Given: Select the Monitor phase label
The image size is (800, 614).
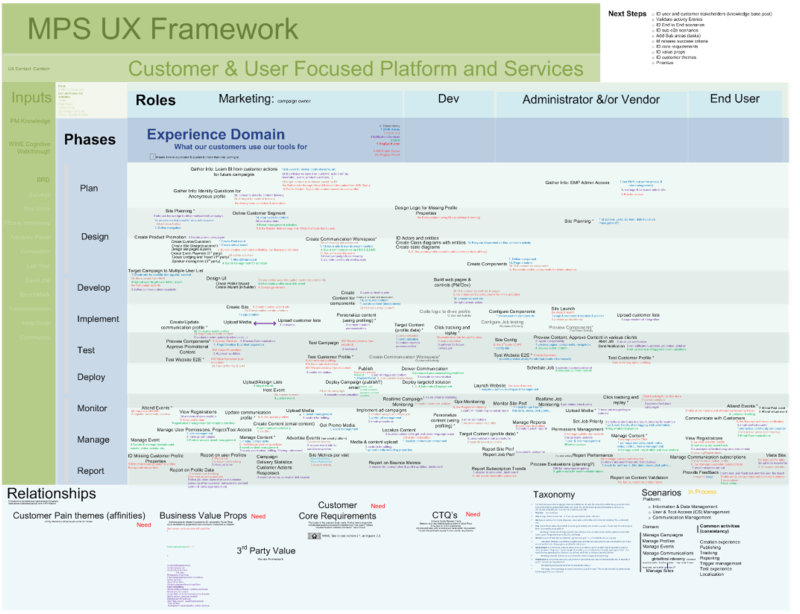Looking at the screenshot, I should click(x=92, y=408).
